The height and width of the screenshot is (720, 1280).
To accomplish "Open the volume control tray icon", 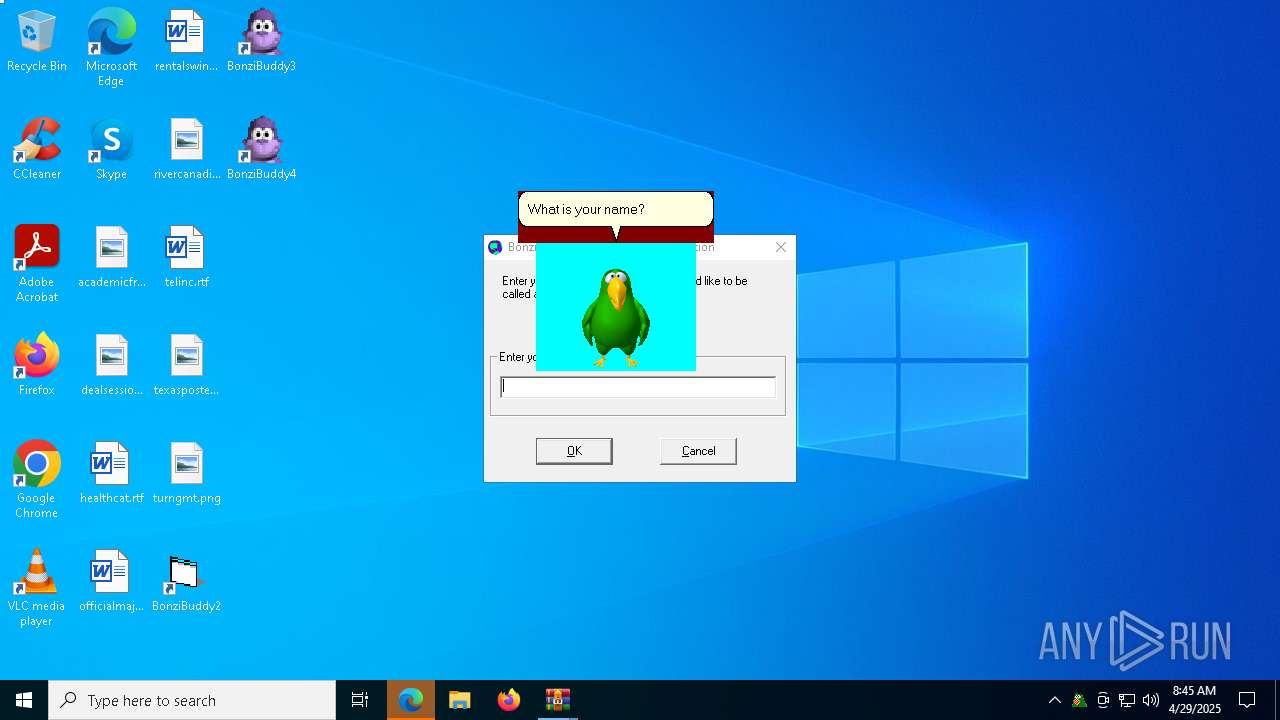I will click(x=1151, y=700).
